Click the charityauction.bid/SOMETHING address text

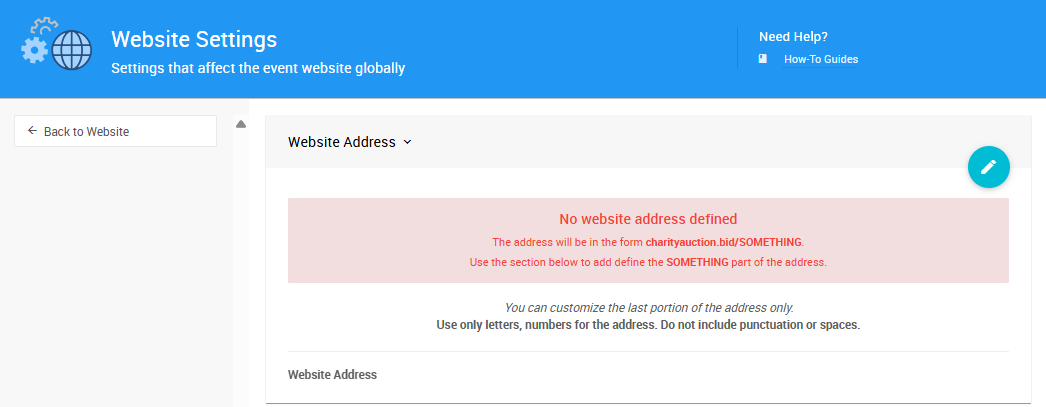point(724,242)
